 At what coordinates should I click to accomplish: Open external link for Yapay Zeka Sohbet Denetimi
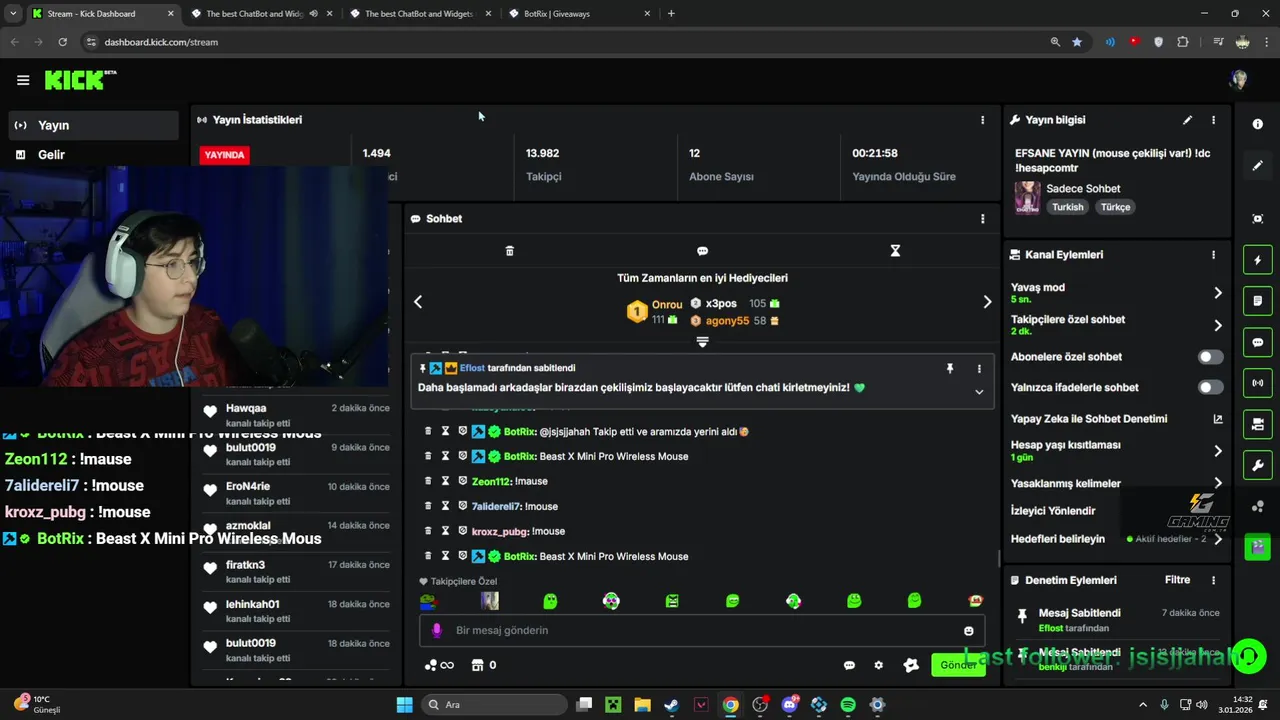pyautogui.click(x=1217, y=419)
